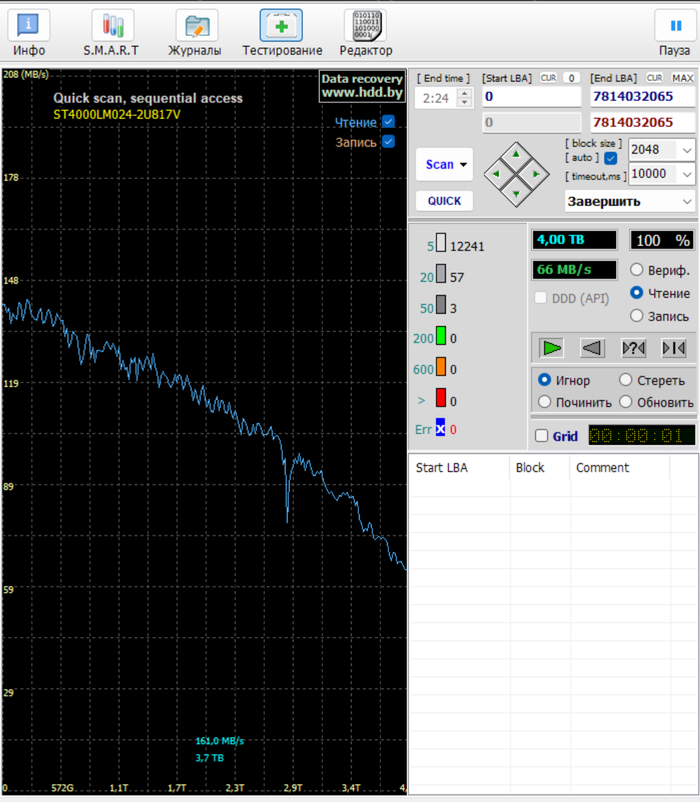Click the Comment column header
This screenshot has width=700, height=802.
[x=620, y=467]
